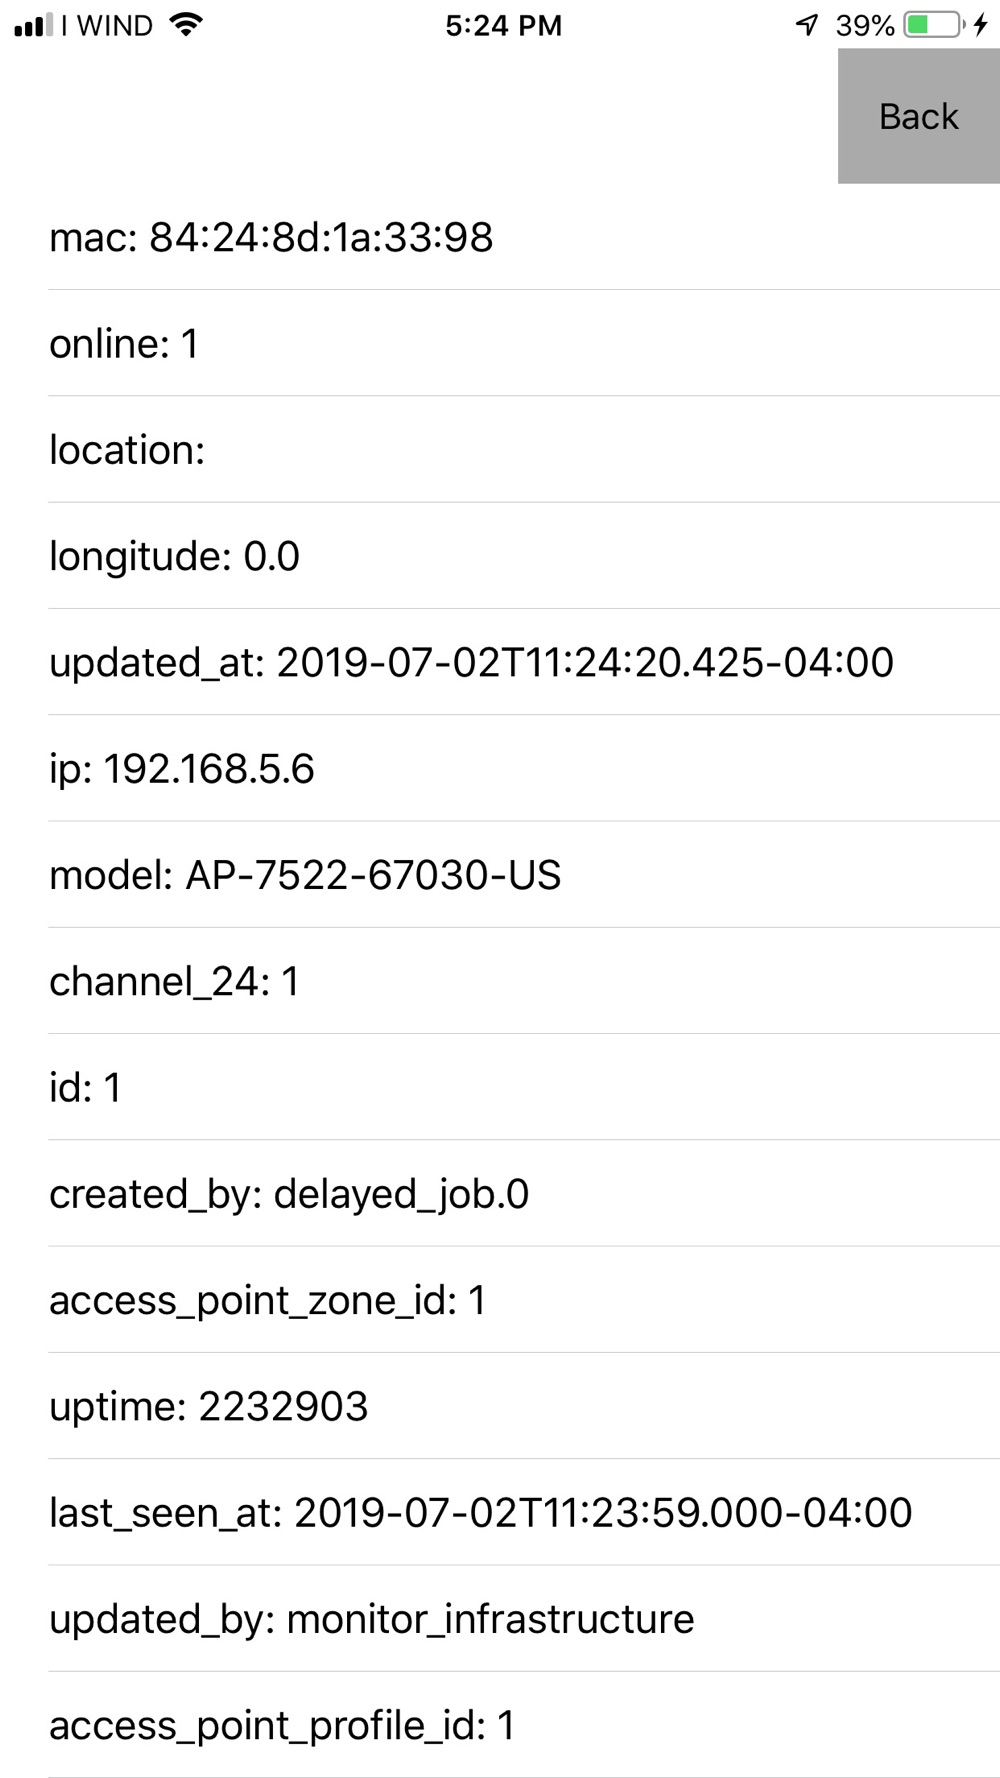The width and height of the screenshot is (1000, 1778).
Task: Select the empty location row
Action: (524, 449)
